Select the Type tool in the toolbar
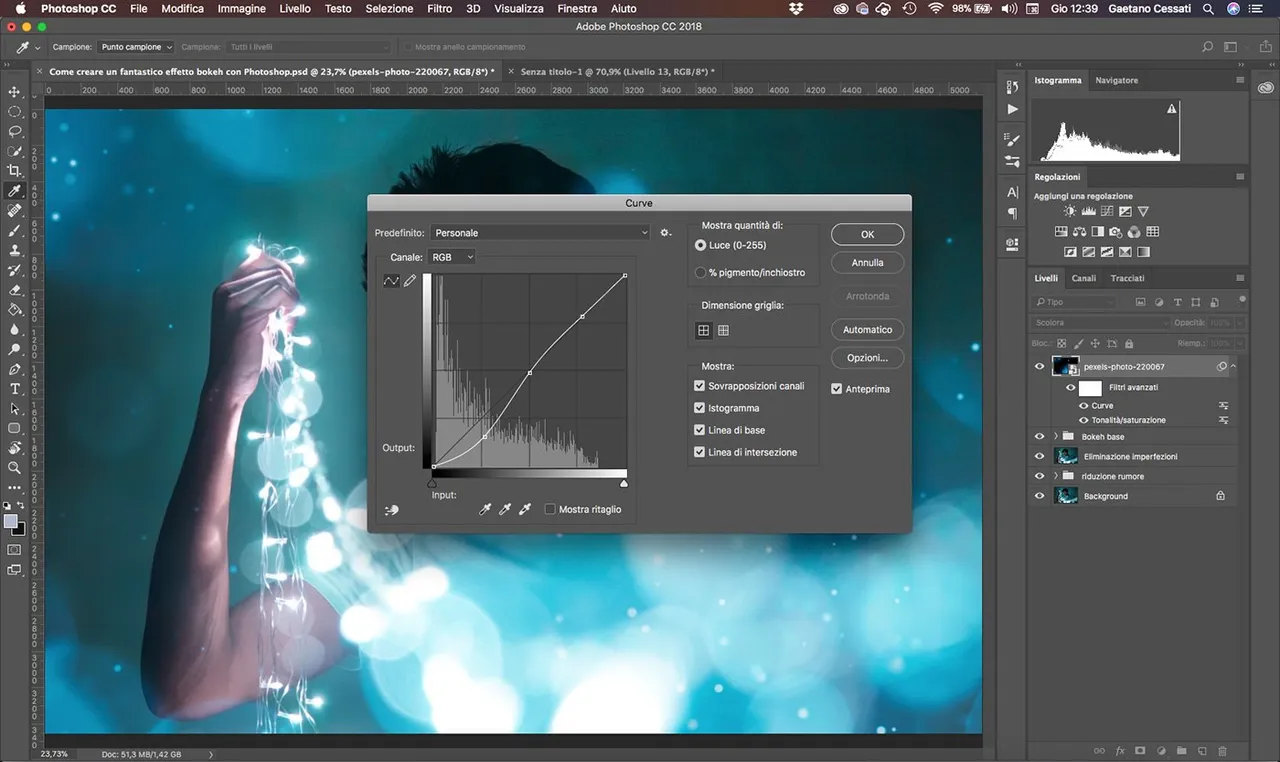Viewport: 1280px width, 762px height. [14, 388]
